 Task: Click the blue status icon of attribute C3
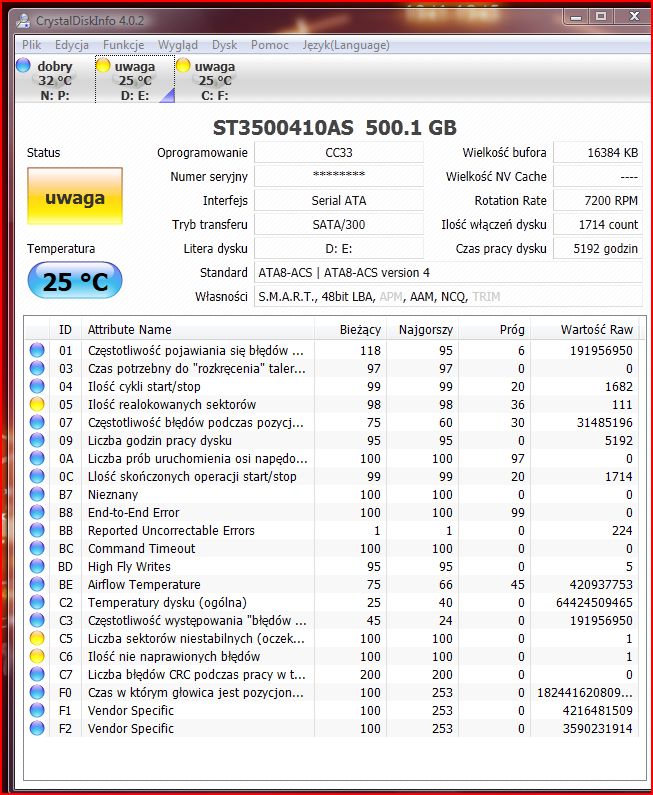pos(37,621)
